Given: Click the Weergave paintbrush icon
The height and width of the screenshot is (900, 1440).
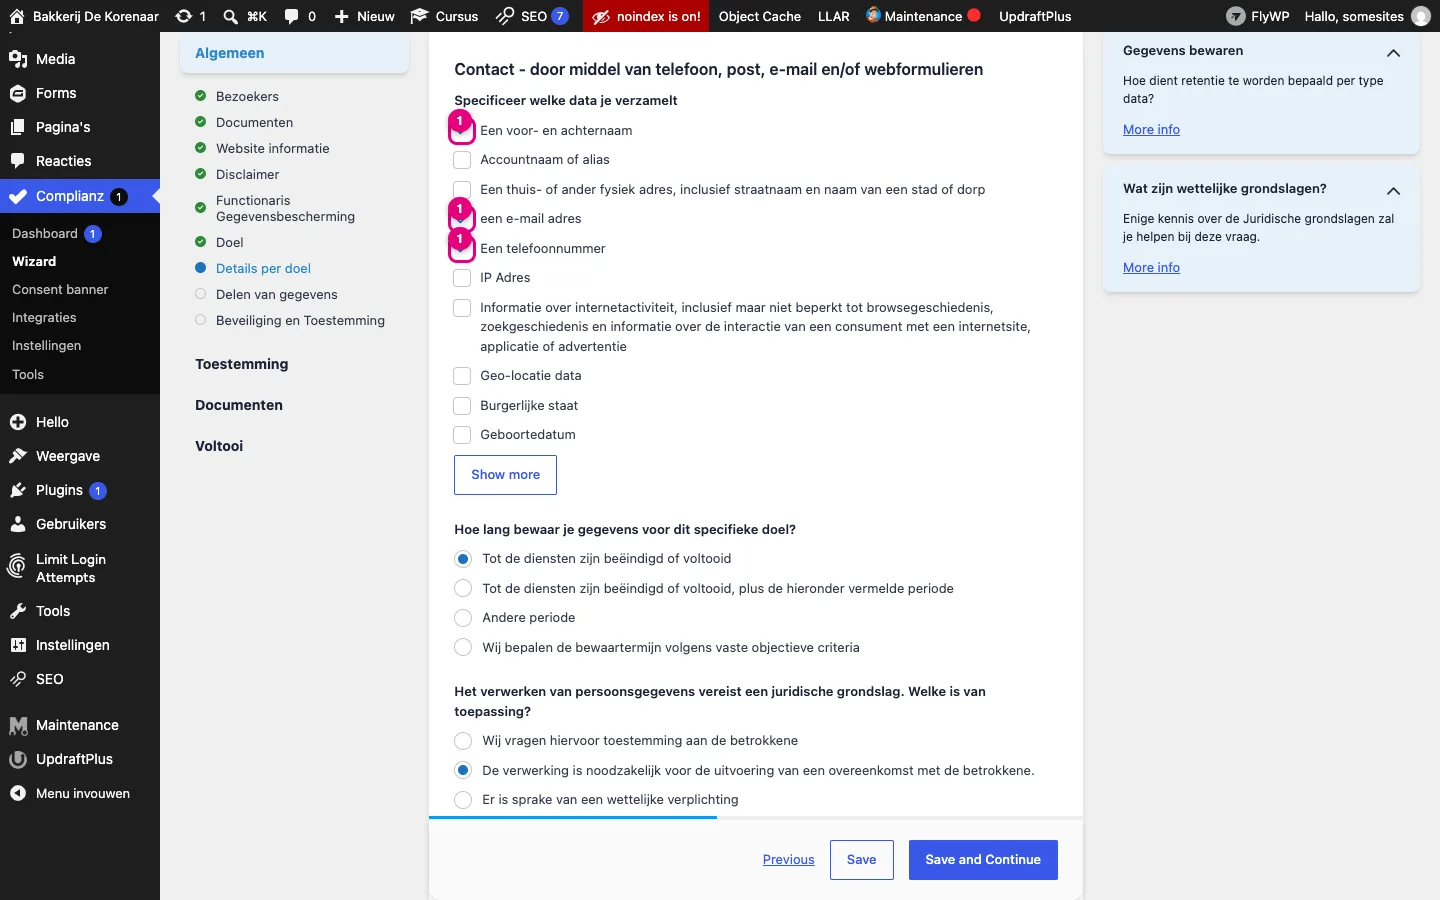Looking at the screenshot, I should click(x=18, y=456).
